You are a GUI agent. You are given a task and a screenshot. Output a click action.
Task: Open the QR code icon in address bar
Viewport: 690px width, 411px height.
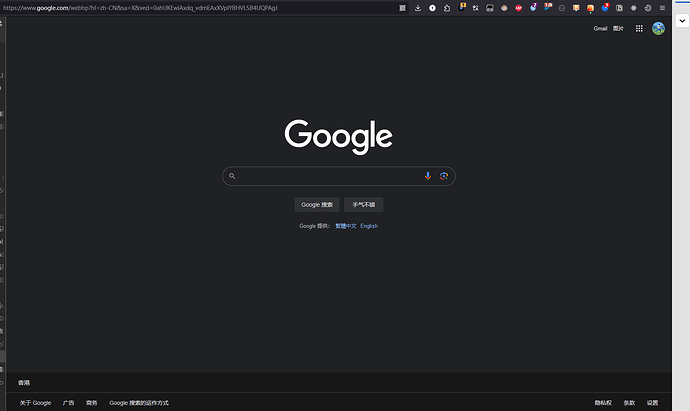tap(402, 8)
